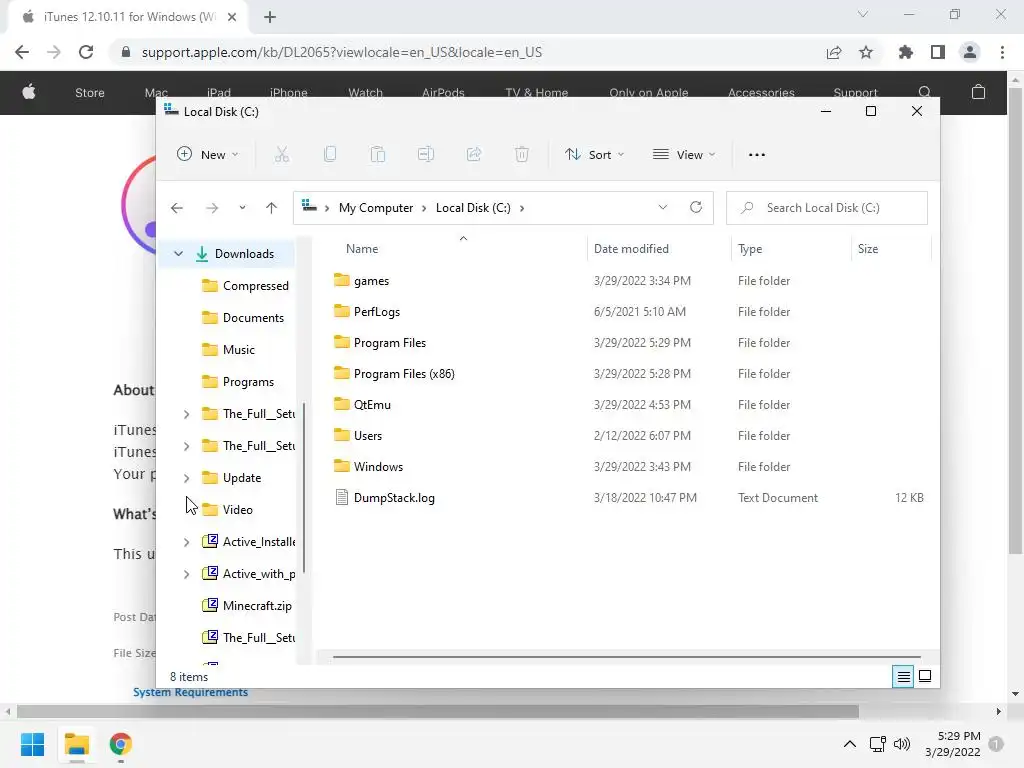Go up one folder level

coord(271,208)
